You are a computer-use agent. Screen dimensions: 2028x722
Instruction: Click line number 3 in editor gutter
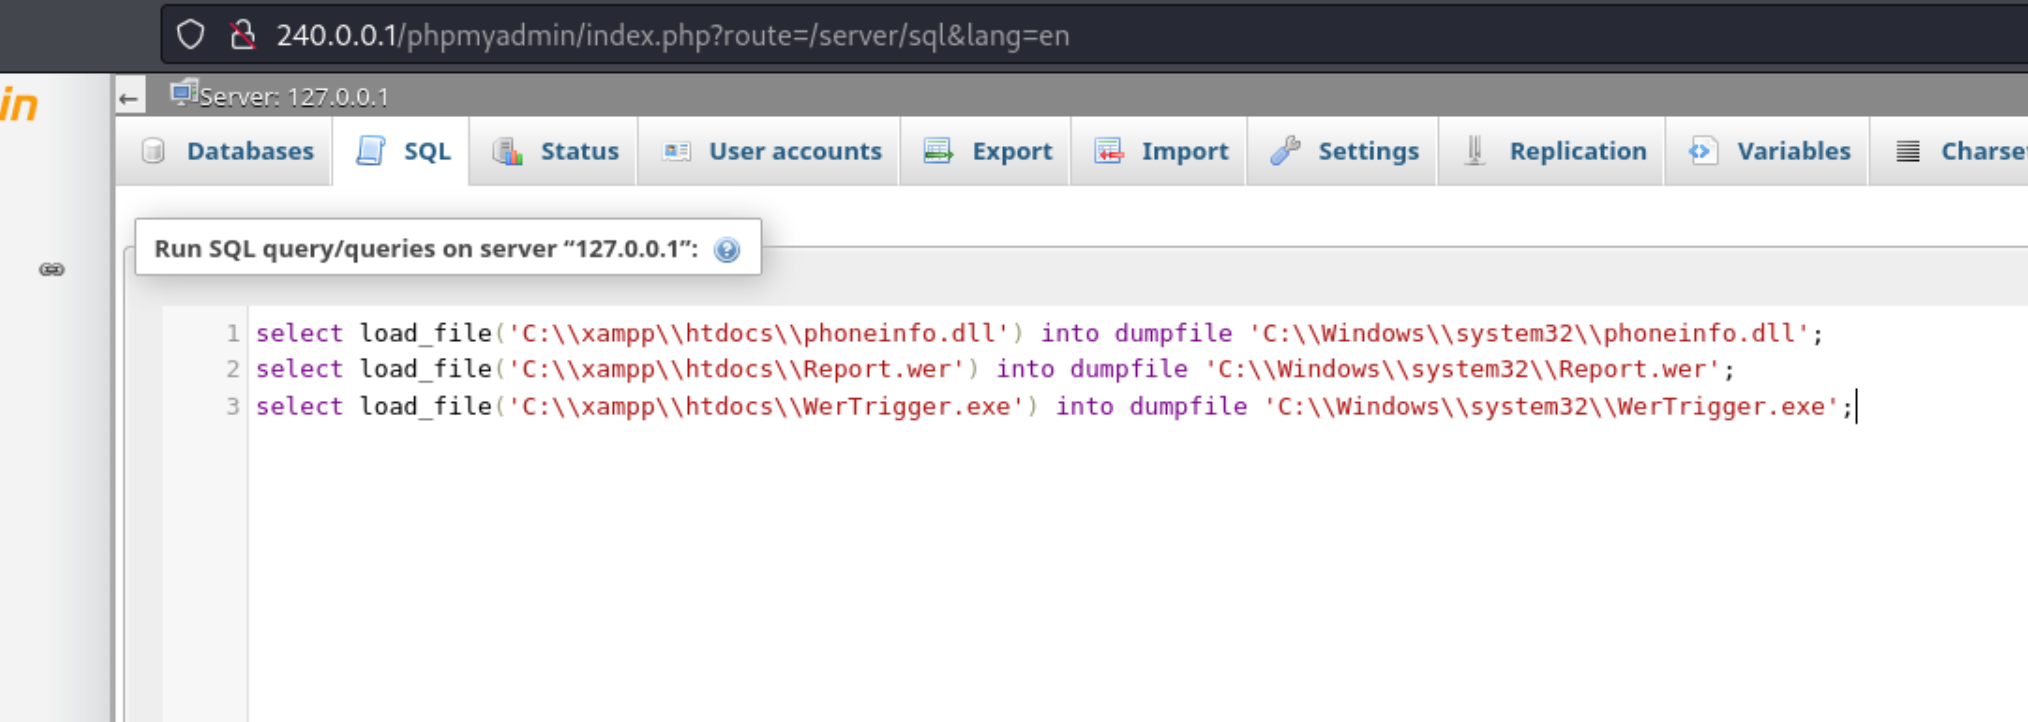click(232, 406)
